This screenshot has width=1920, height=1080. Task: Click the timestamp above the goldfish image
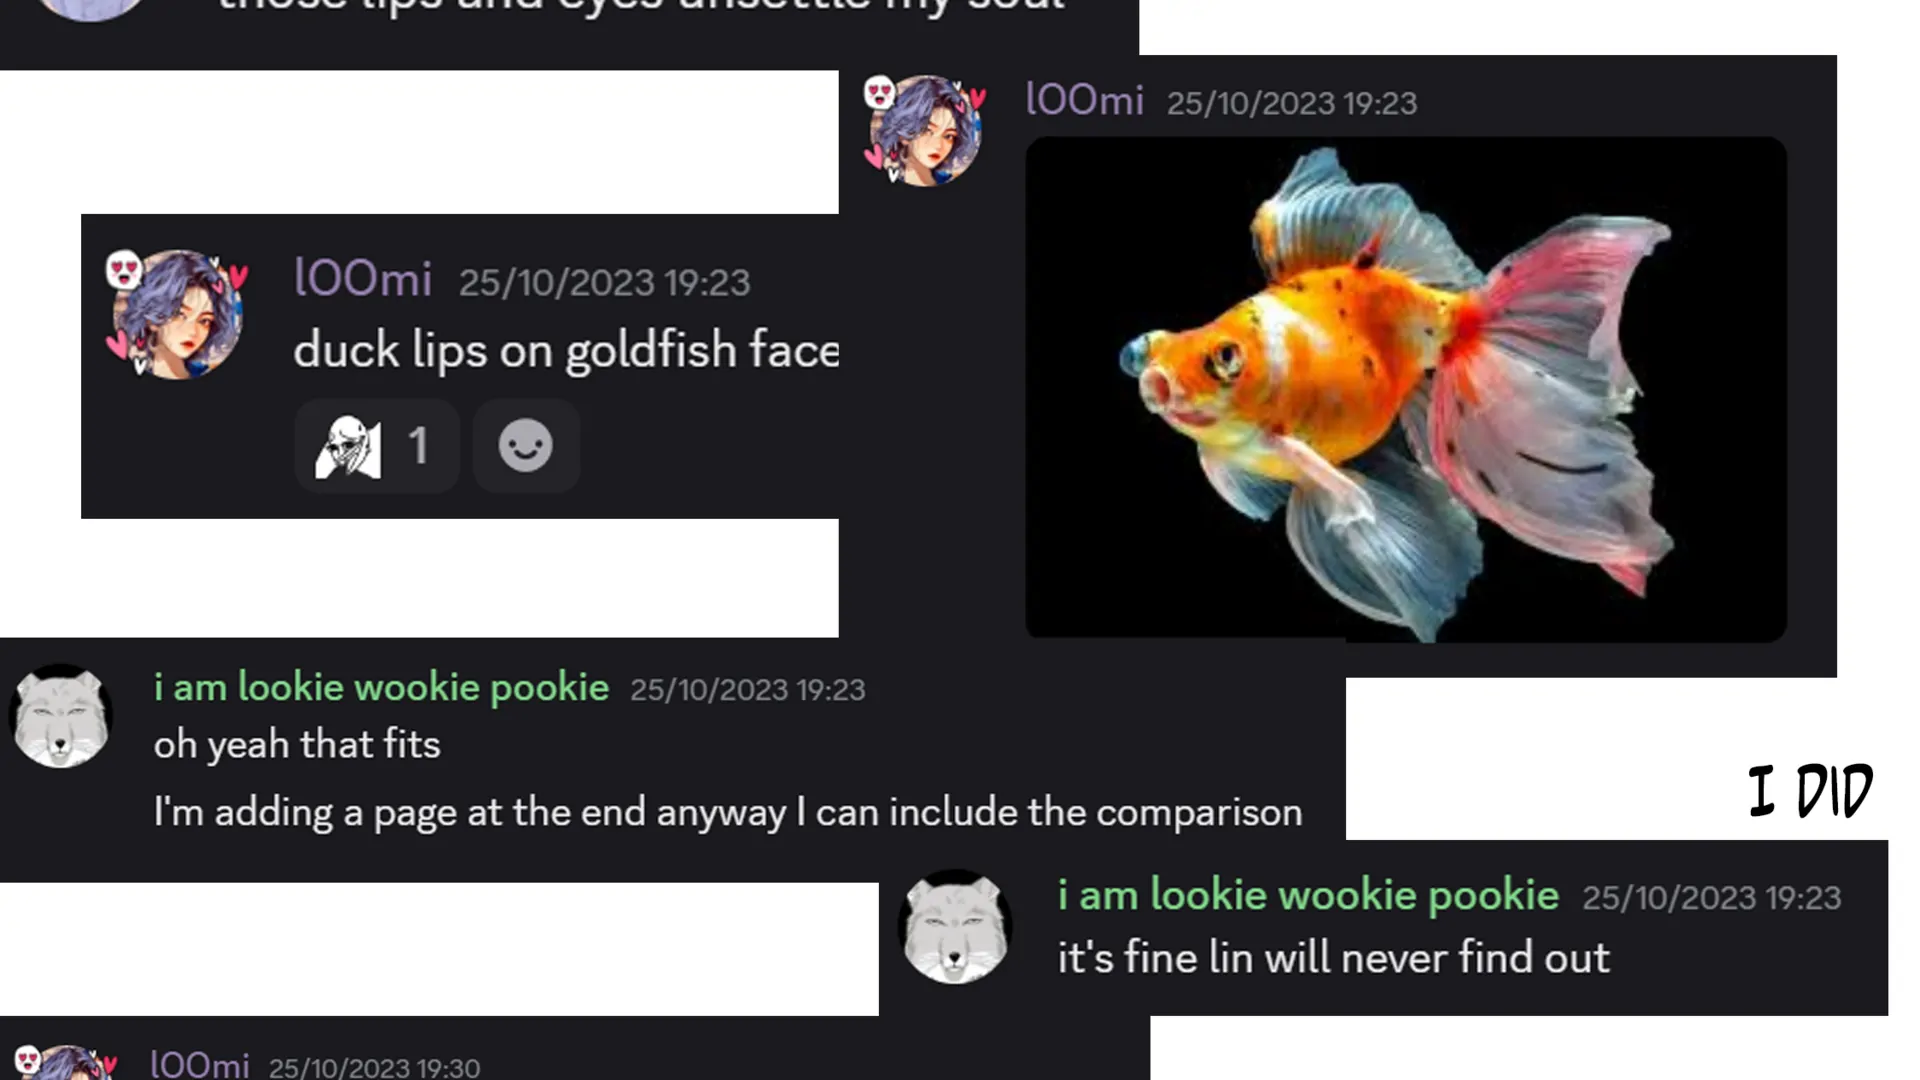pos(1292,103)
